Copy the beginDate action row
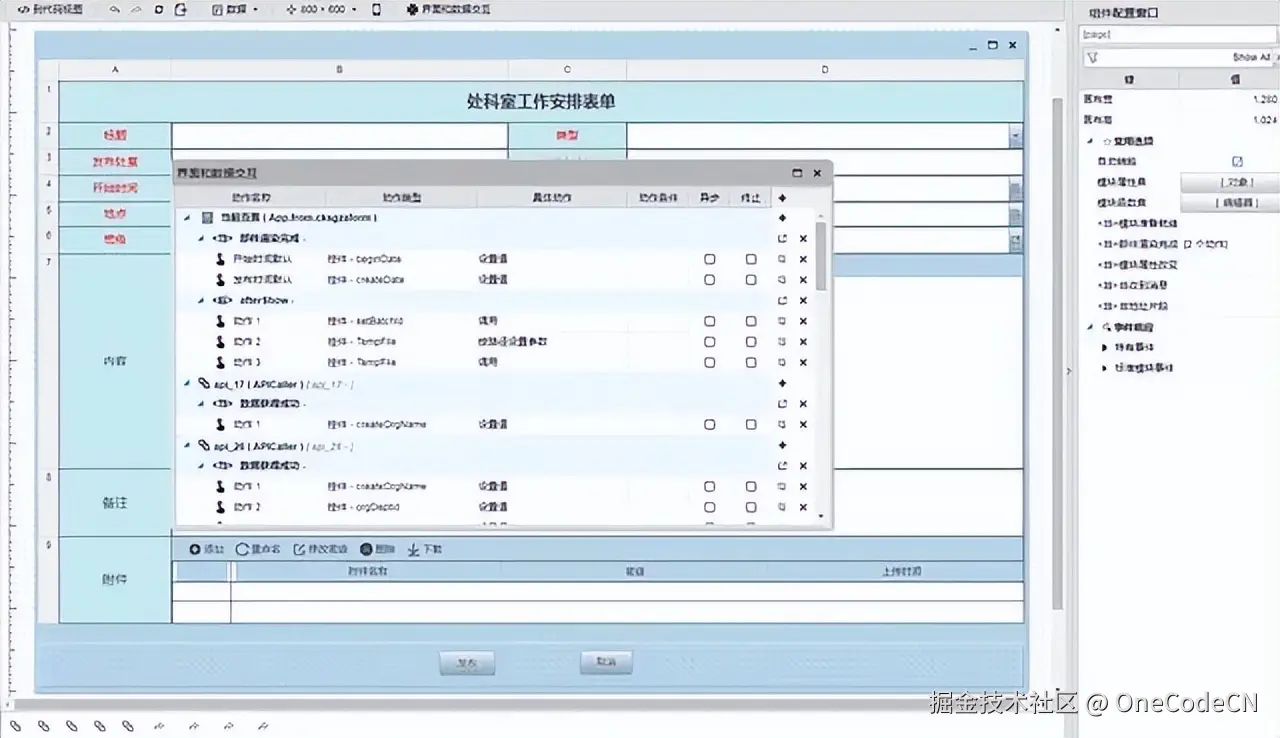 click(x=782, y=259)
